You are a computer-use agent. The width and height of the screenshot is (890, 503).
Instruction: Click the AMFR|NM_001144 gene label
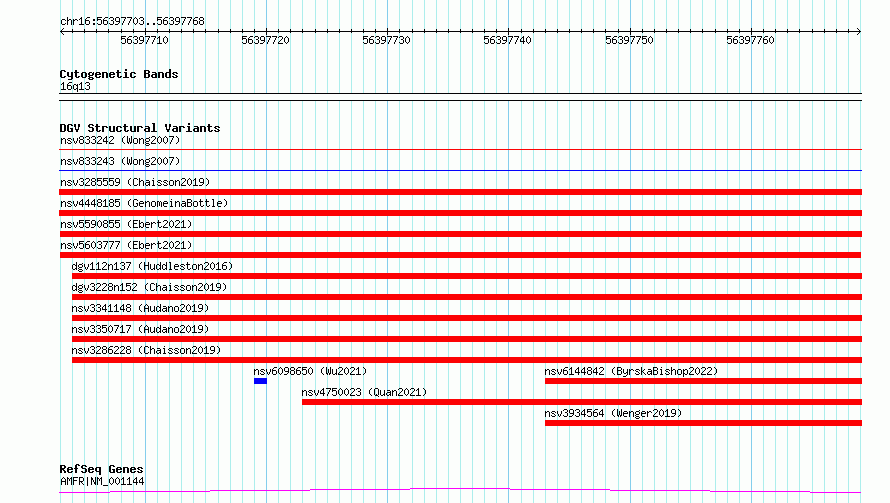point(102,481)
